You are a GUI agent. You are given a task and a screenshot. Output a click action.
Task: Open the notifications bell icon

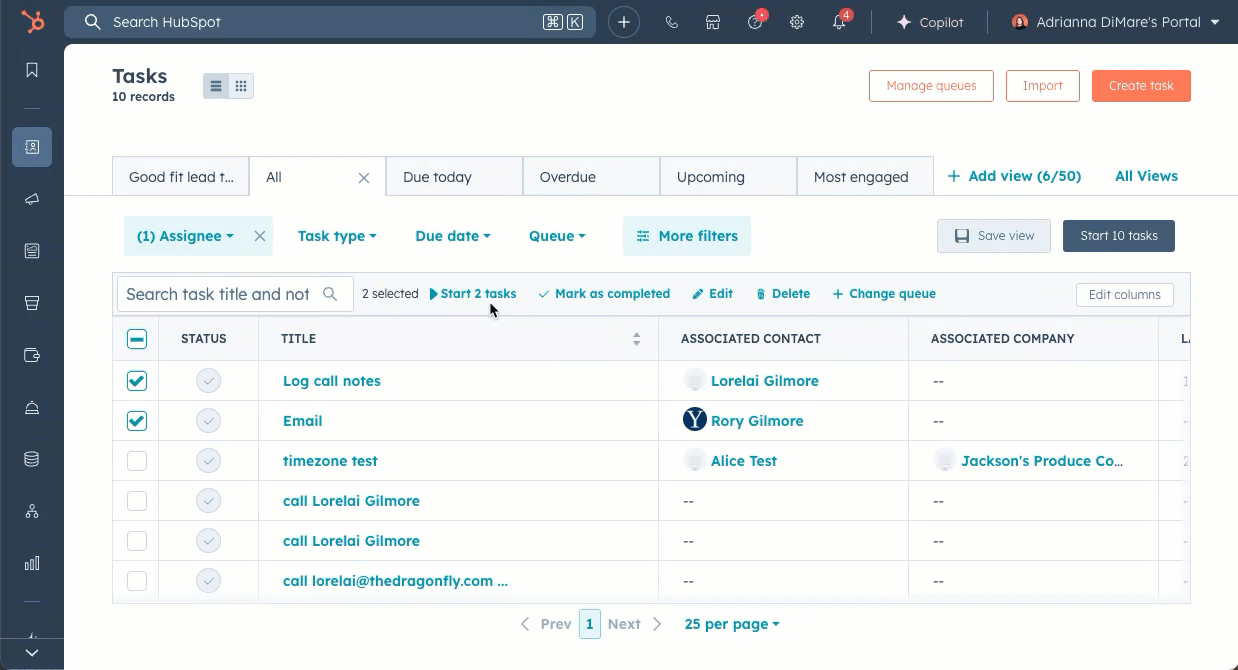tap(839, 22)
